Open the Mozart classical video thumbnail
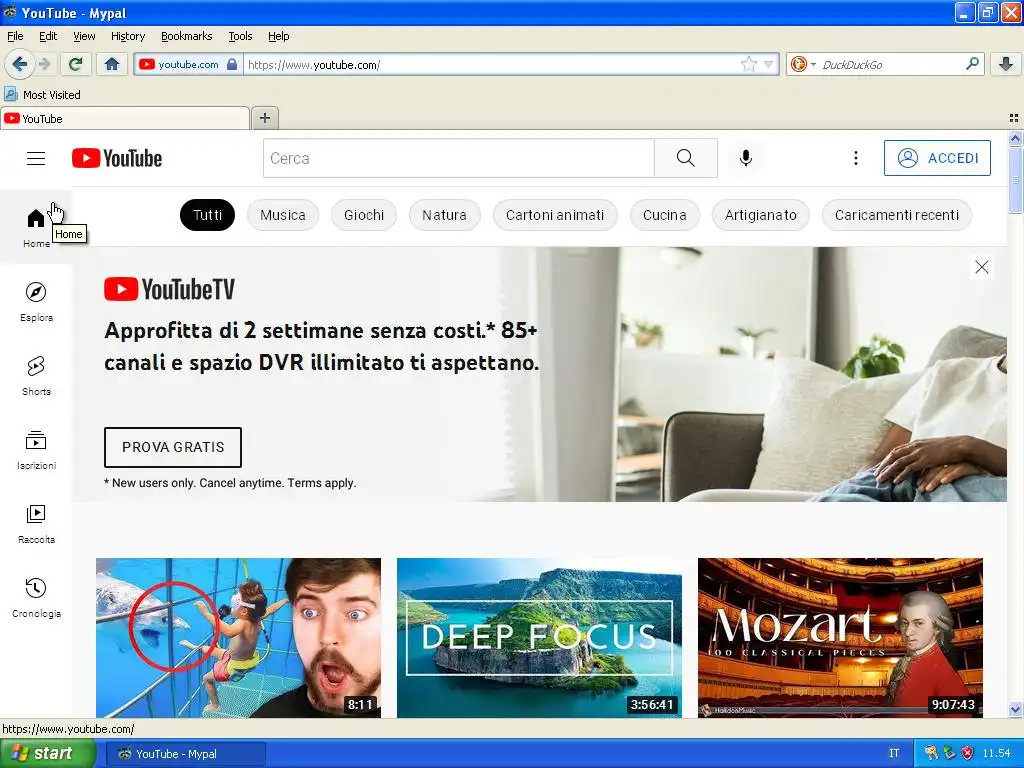Screen dimensions: 1024x768 840,637
